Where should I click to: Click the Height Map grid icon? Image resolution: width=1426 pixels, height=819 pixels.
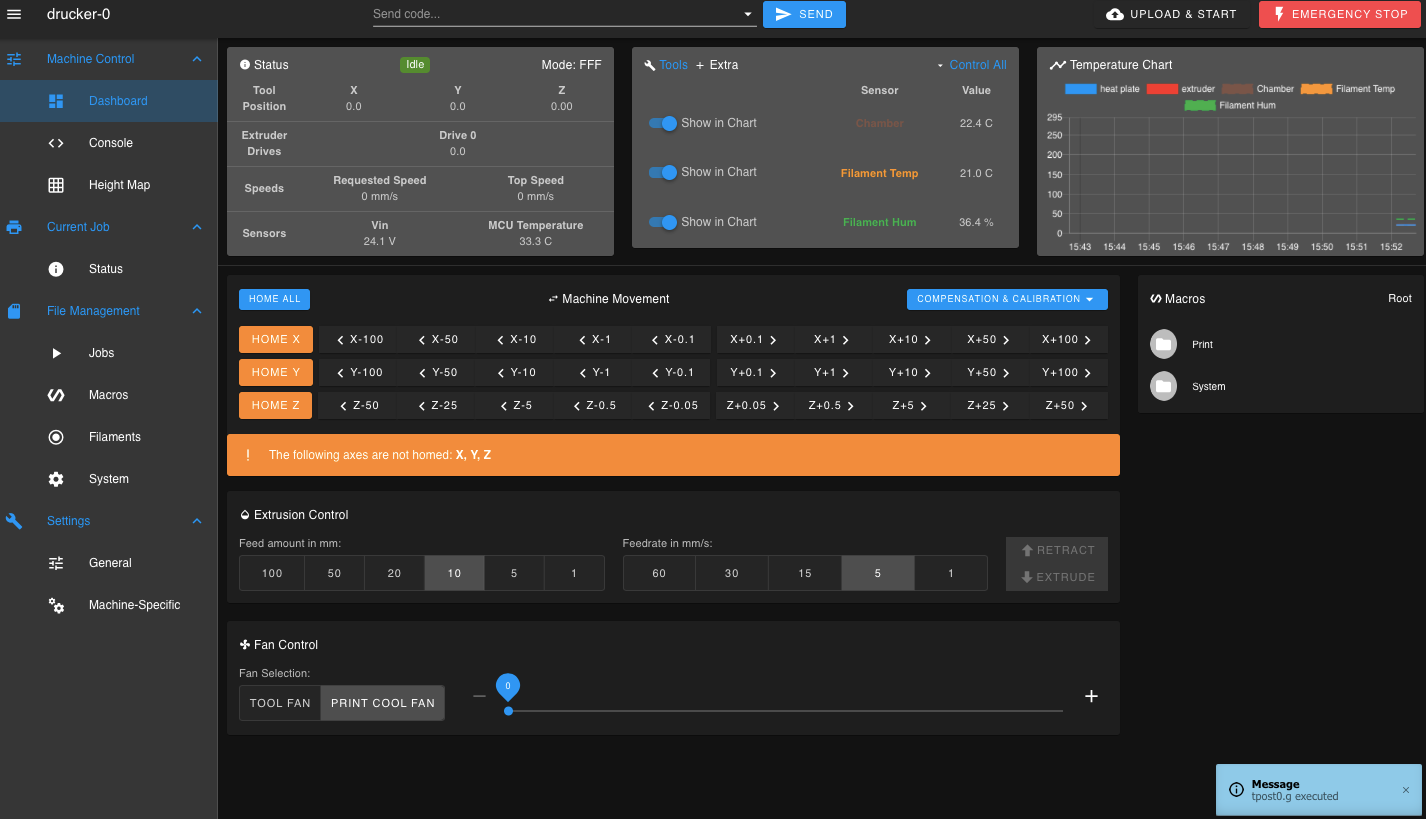click(56, 185)
